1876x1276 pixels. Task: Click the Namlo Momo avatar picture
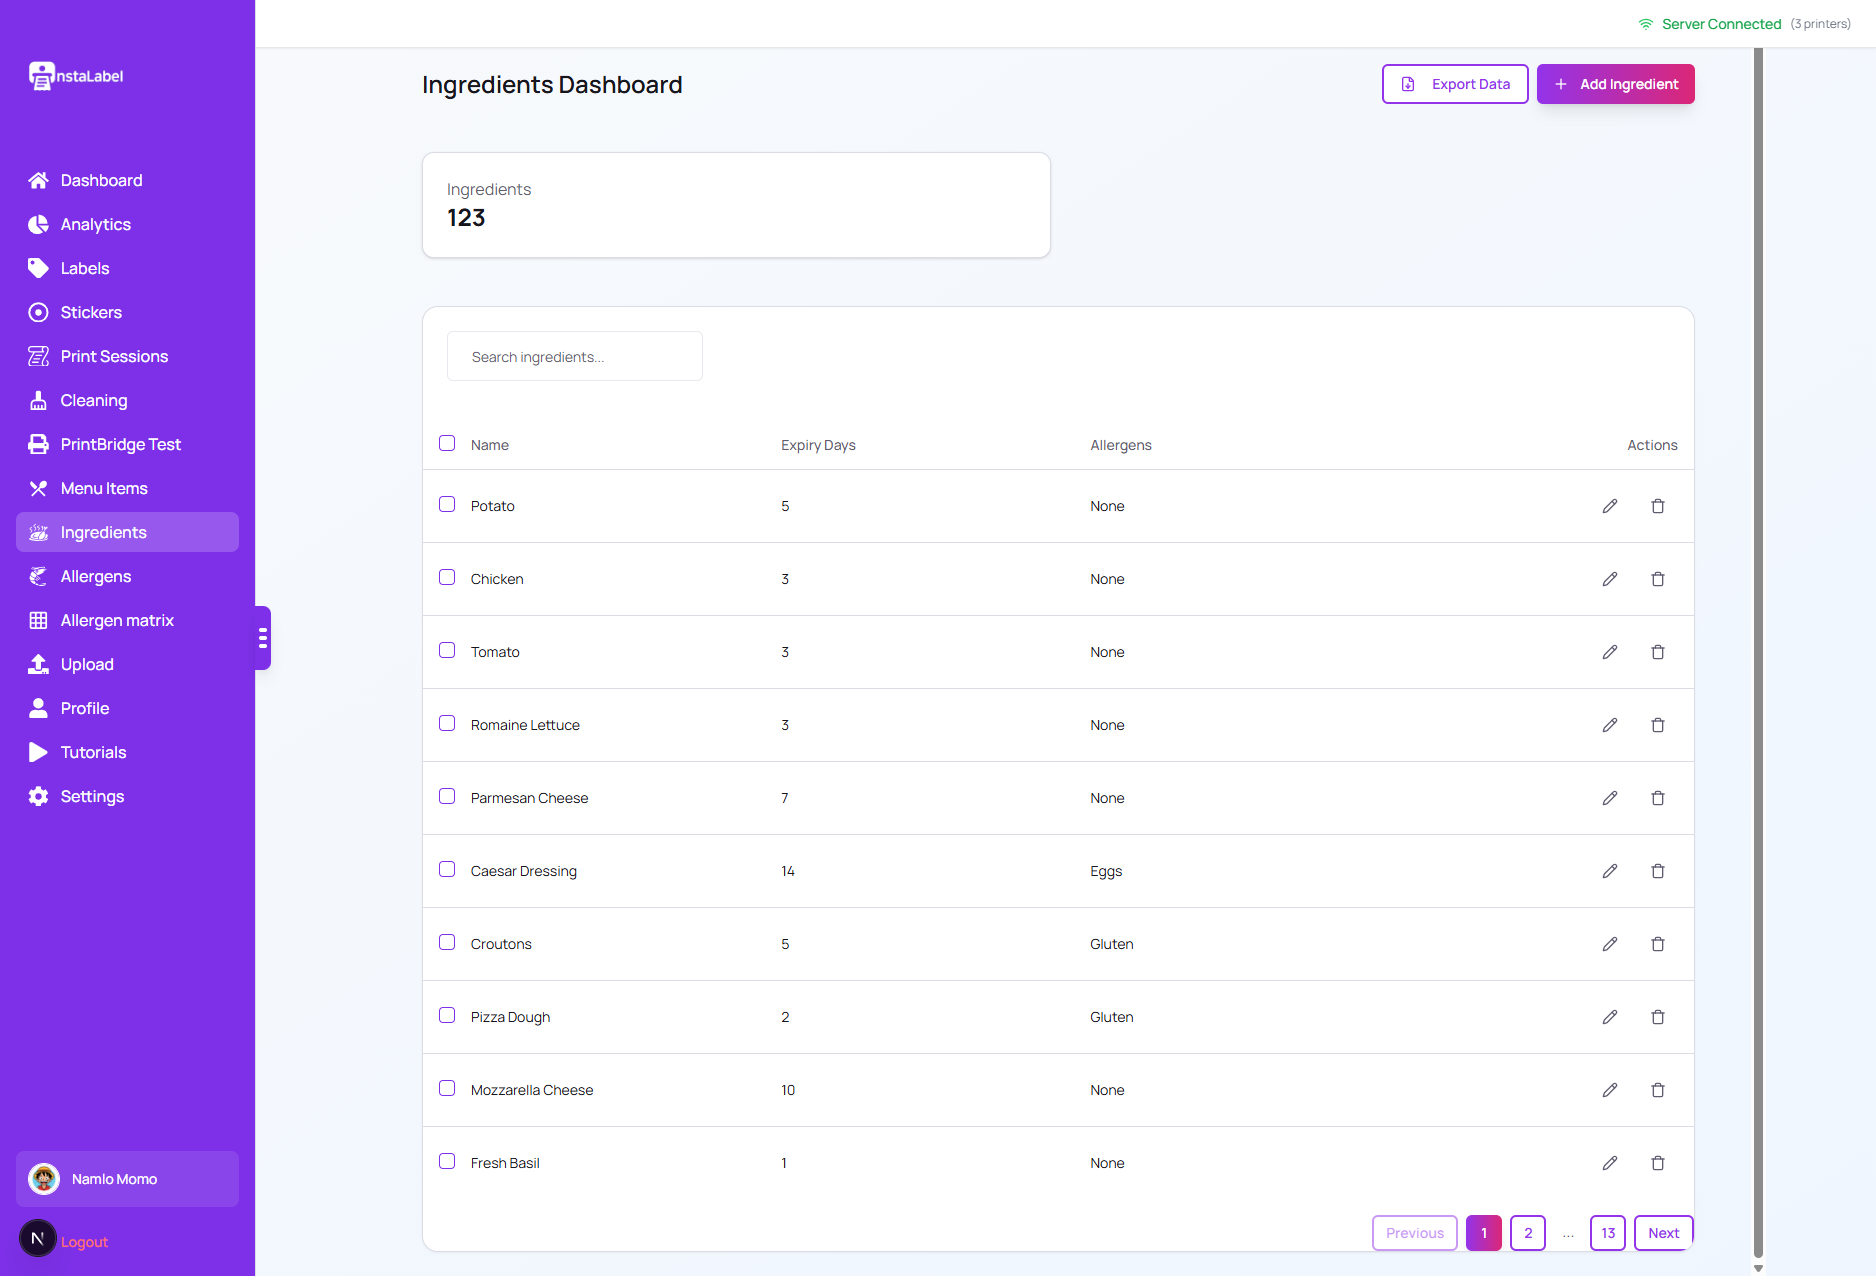click(x=44, y=1179)
